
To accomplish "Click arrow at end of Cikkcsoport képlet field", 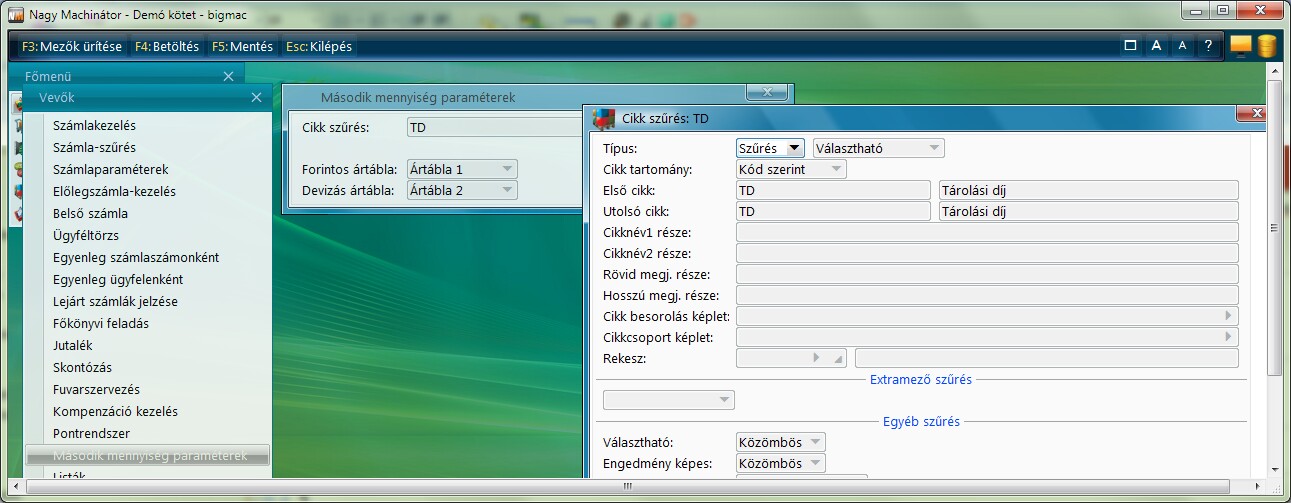I will (x=1228, y=337).
